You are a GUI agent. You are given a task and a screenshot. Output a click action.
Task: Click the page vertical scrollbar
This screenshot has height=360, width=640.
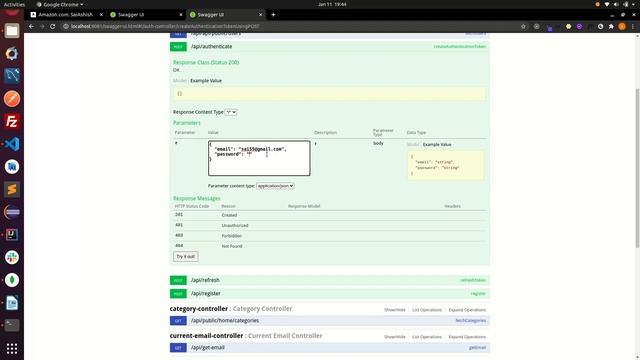tap(637, 168)
